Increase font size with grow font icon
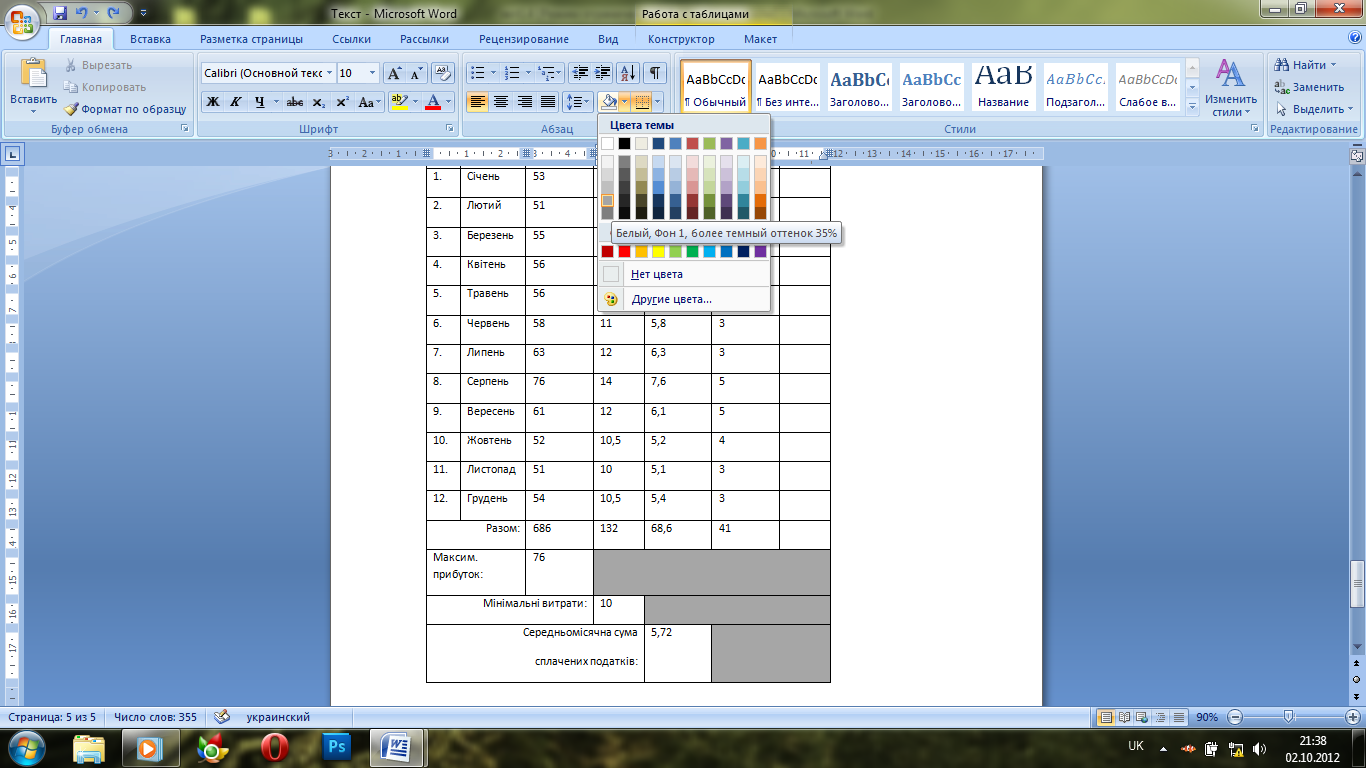 click(x=394, y=73)
